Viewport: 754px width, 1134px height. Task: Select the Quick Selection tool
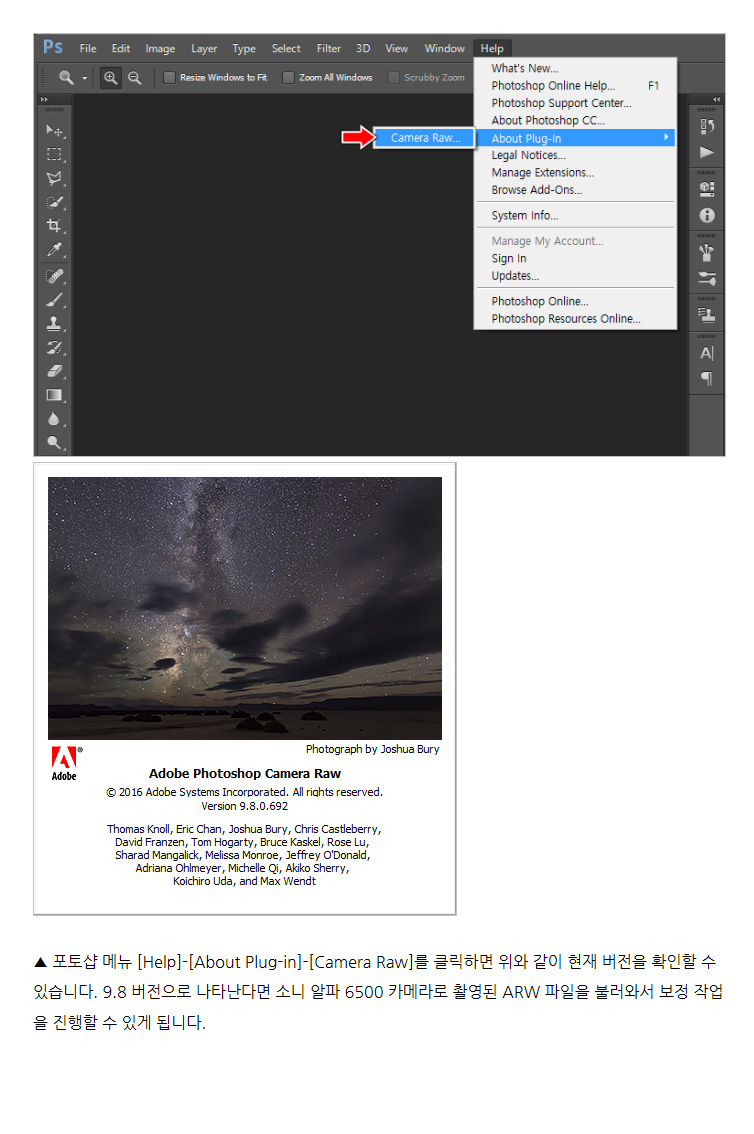click(54, 202)
